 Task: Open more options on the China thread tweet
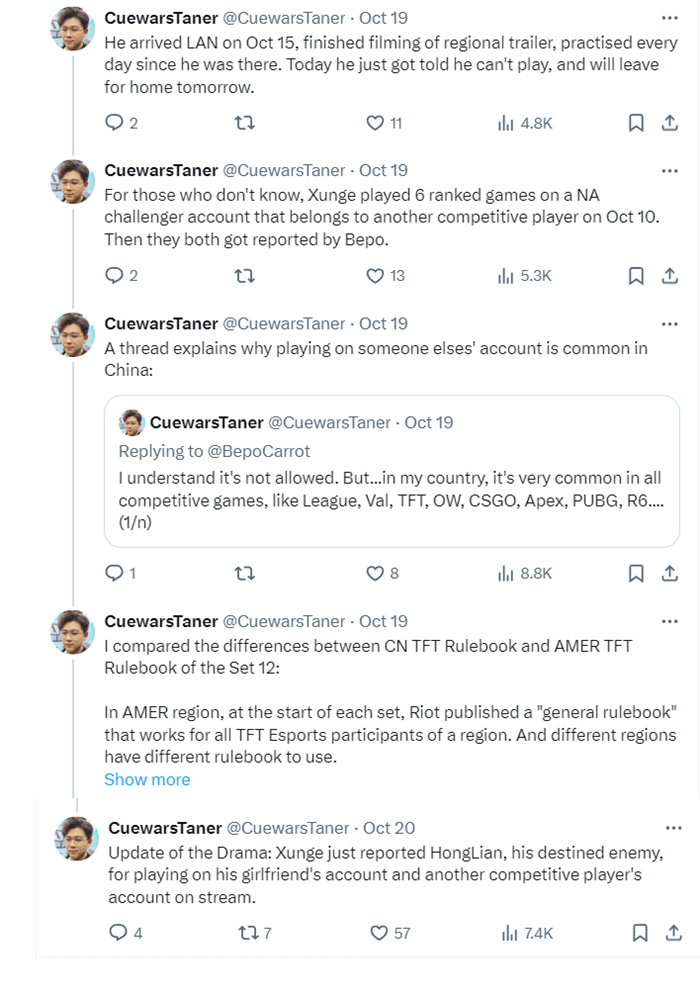(x=668, y=324)
